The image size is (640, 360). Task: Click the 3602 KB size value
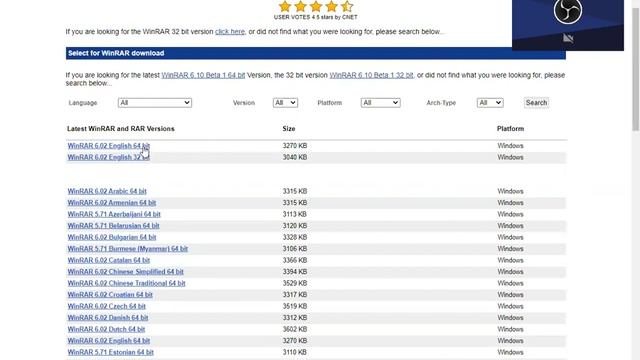(295, 329)
